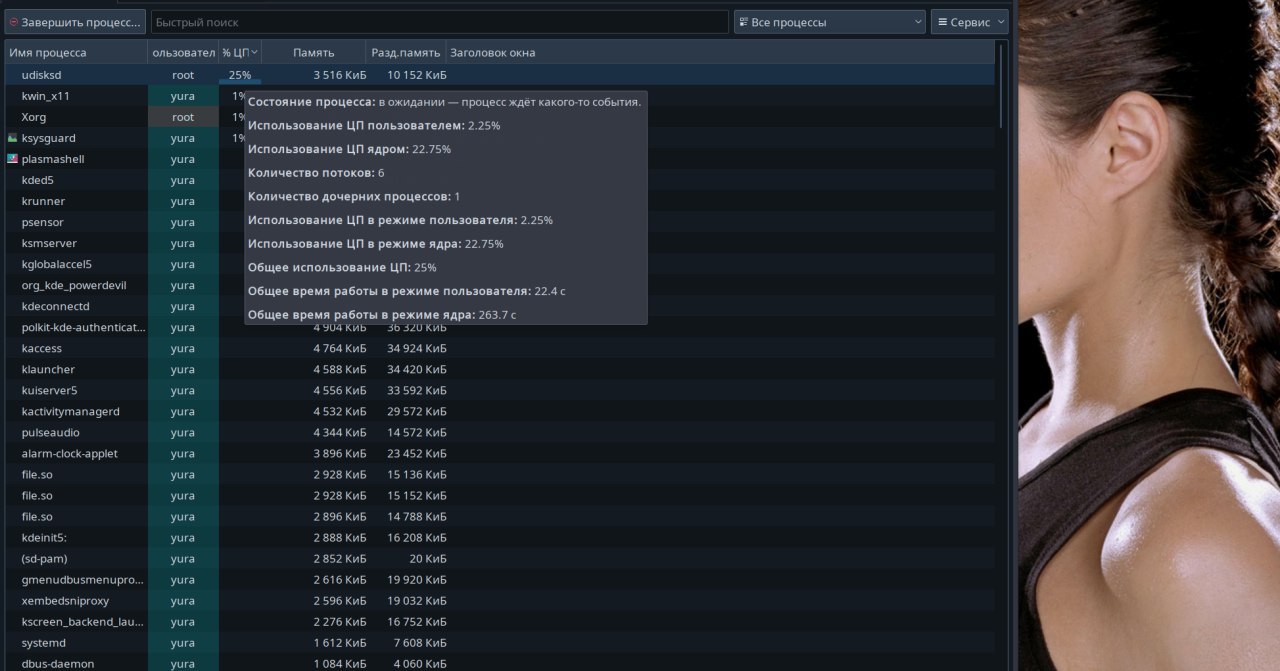Image resolution: width=1280 pixels, height=671 pixels.
Task: Click the 4 344 КиБ pulseaudio memory cell
Action: point(340,432)
